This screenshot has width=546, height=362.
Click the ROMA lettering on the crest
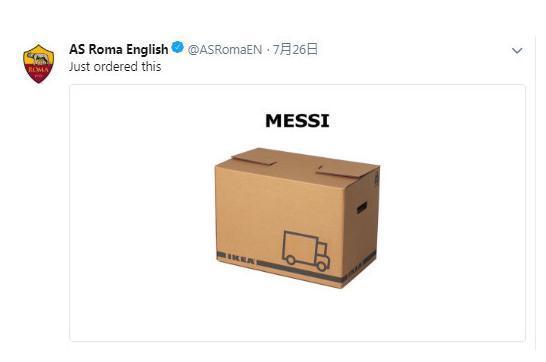point(38,69)
